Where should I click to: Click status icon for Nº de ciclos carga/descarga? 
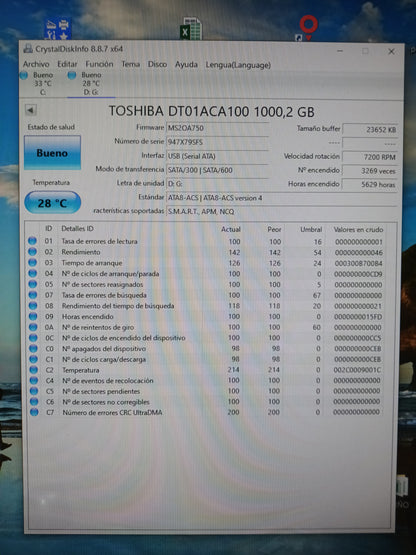(x=34, y=359)
